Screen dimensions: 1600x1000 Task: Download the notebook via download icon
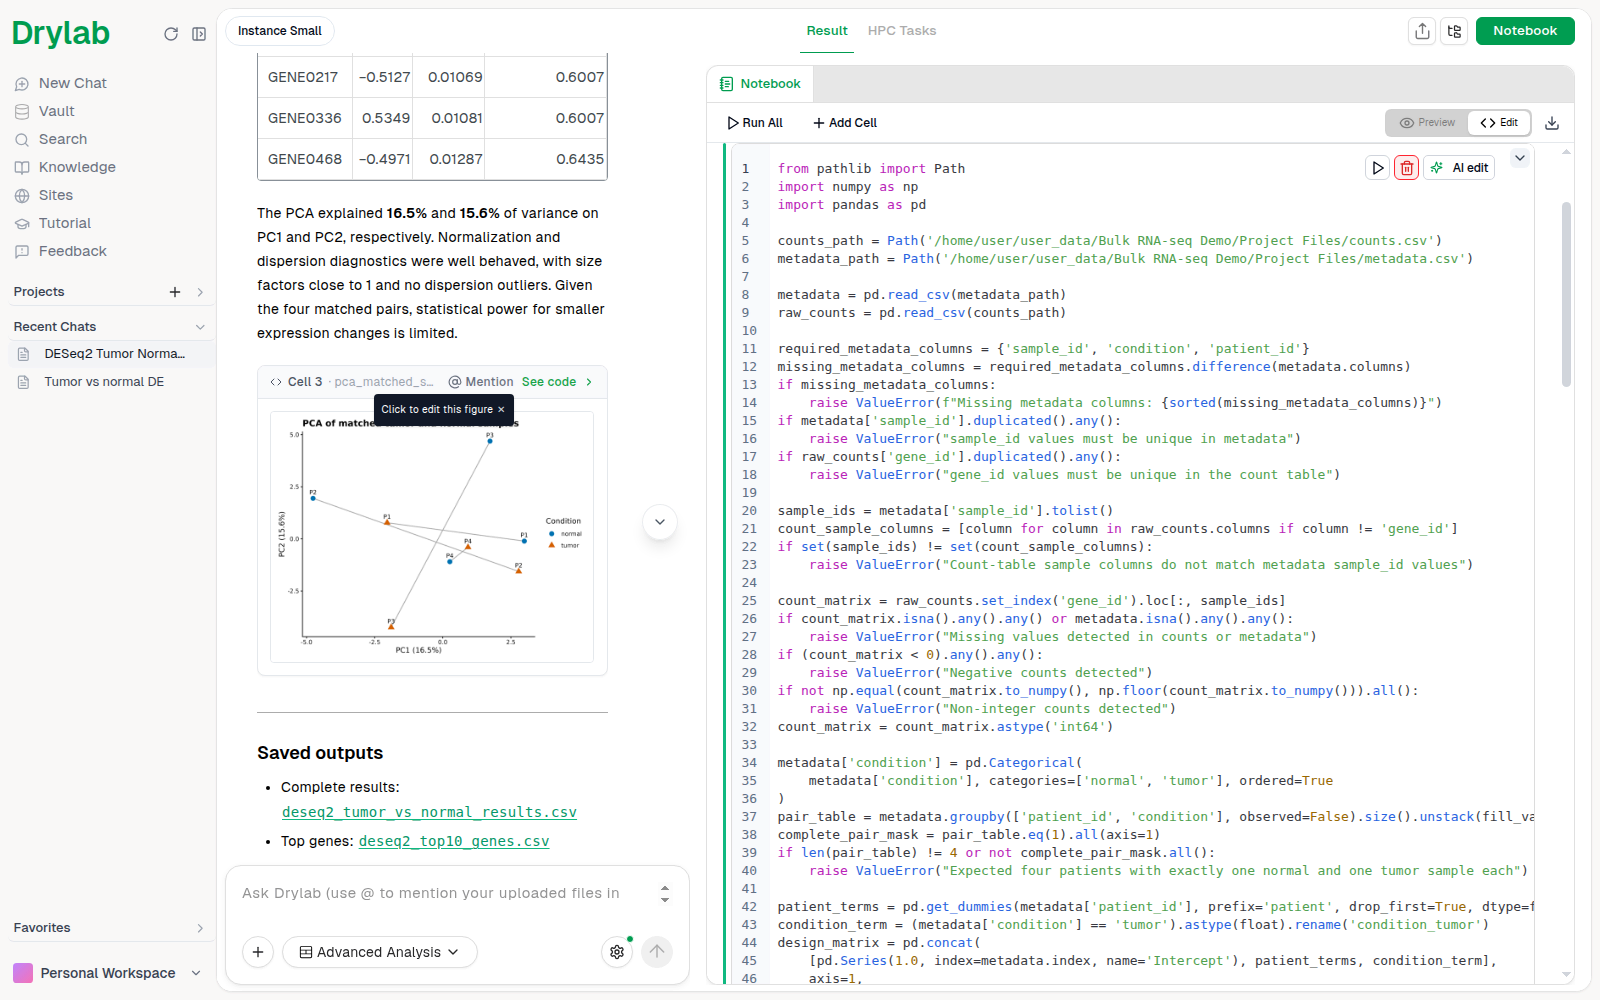(1552, 123)
